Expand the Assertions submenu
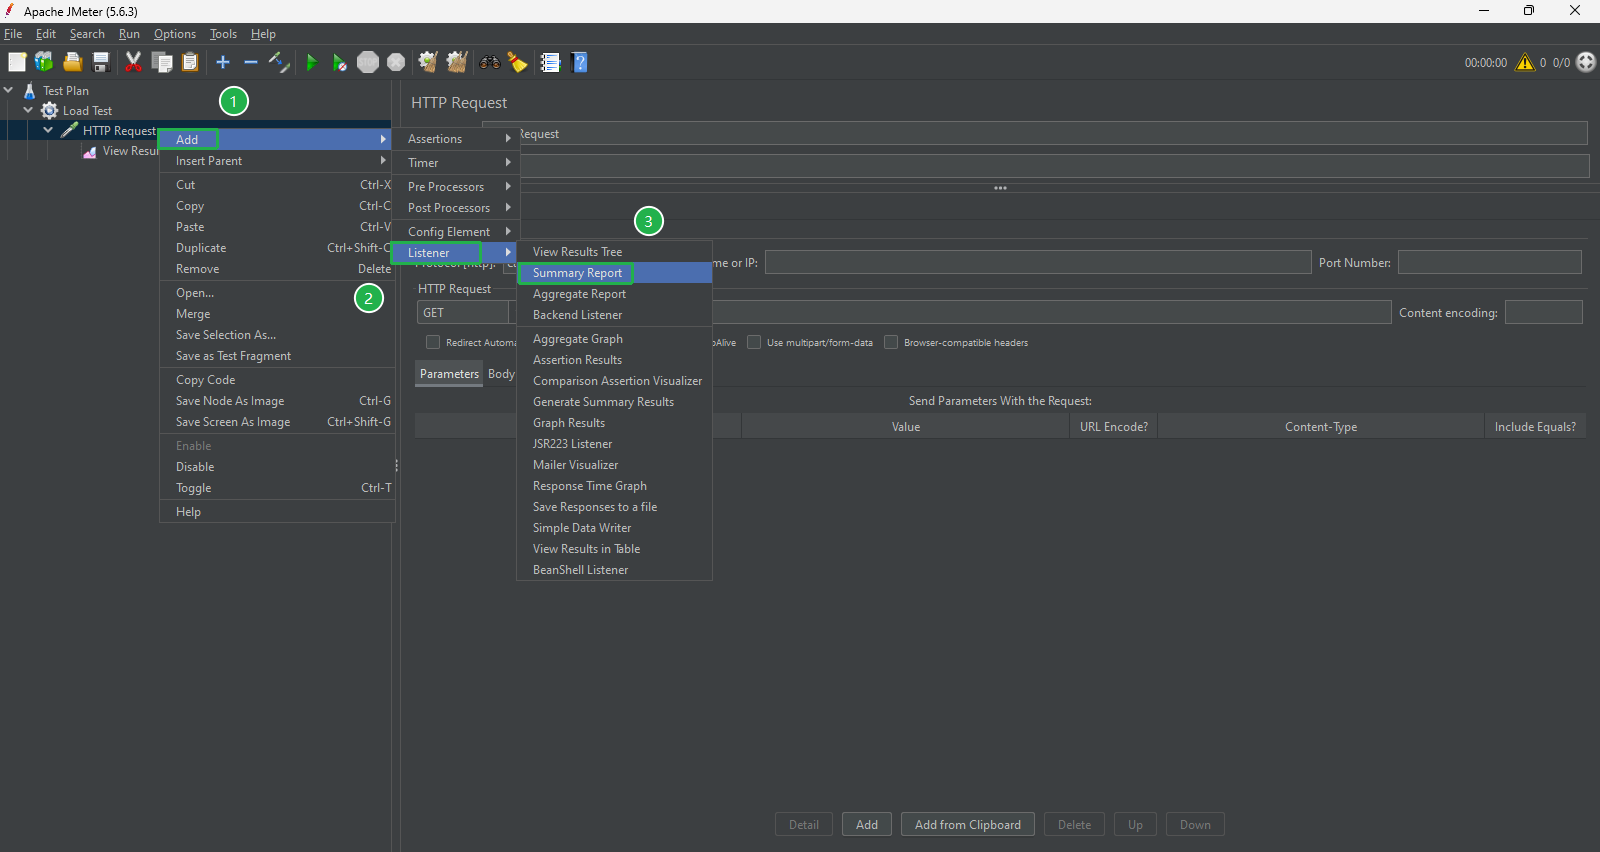This screenshot has height=852, width=1600. (x=456, y=139)
